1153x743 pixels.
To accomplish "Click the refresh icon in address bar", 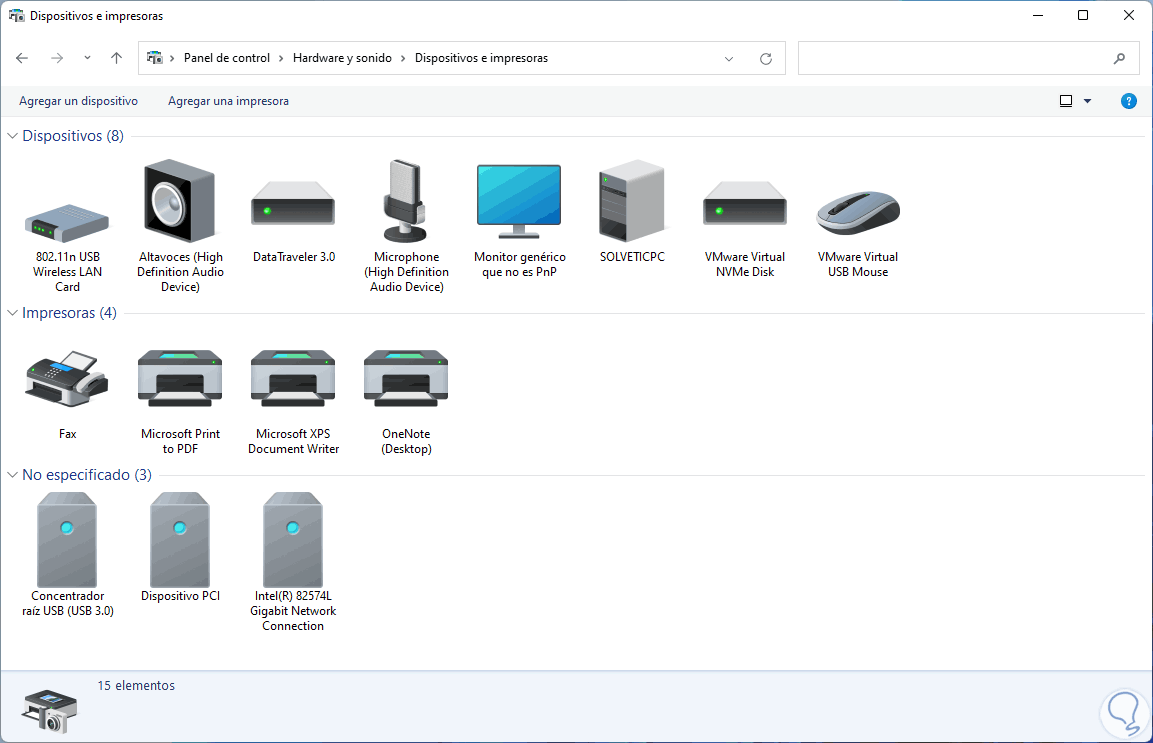I will pyautogui.click(x=765, y=59).
